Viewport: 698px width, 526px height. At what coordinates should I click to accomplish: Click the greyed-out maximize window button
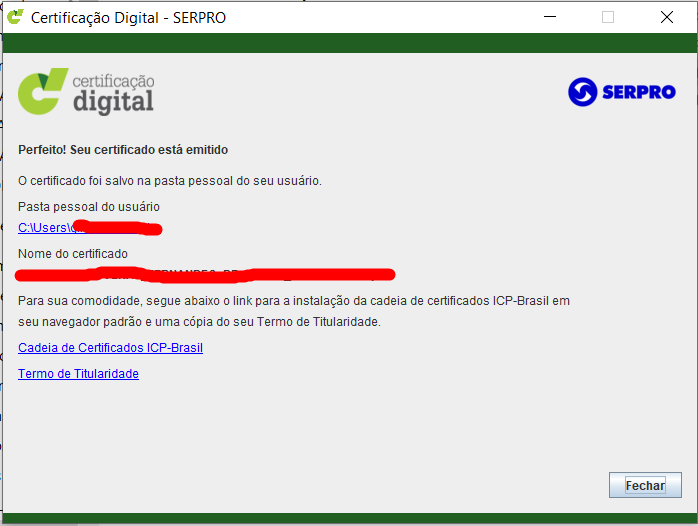pyautogui.click(x=608, y=17)
